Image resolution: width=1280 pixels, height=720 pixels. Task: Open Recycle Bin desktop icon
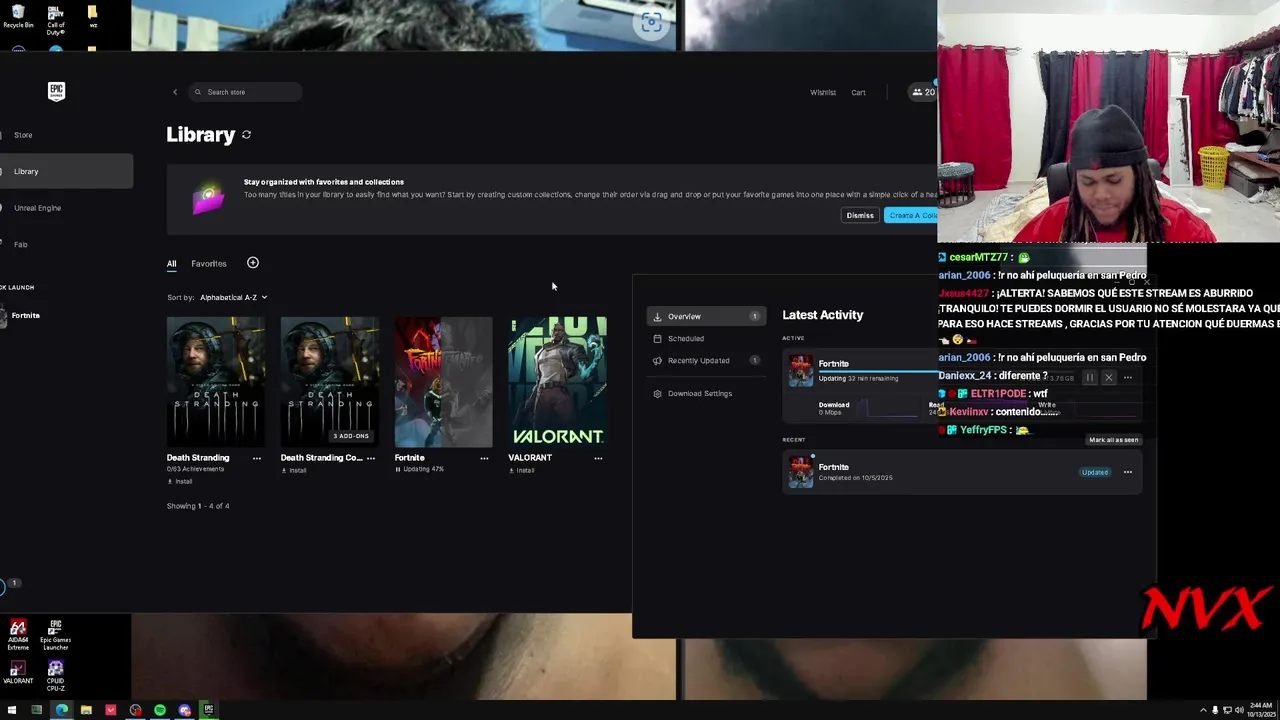(18, 17)
